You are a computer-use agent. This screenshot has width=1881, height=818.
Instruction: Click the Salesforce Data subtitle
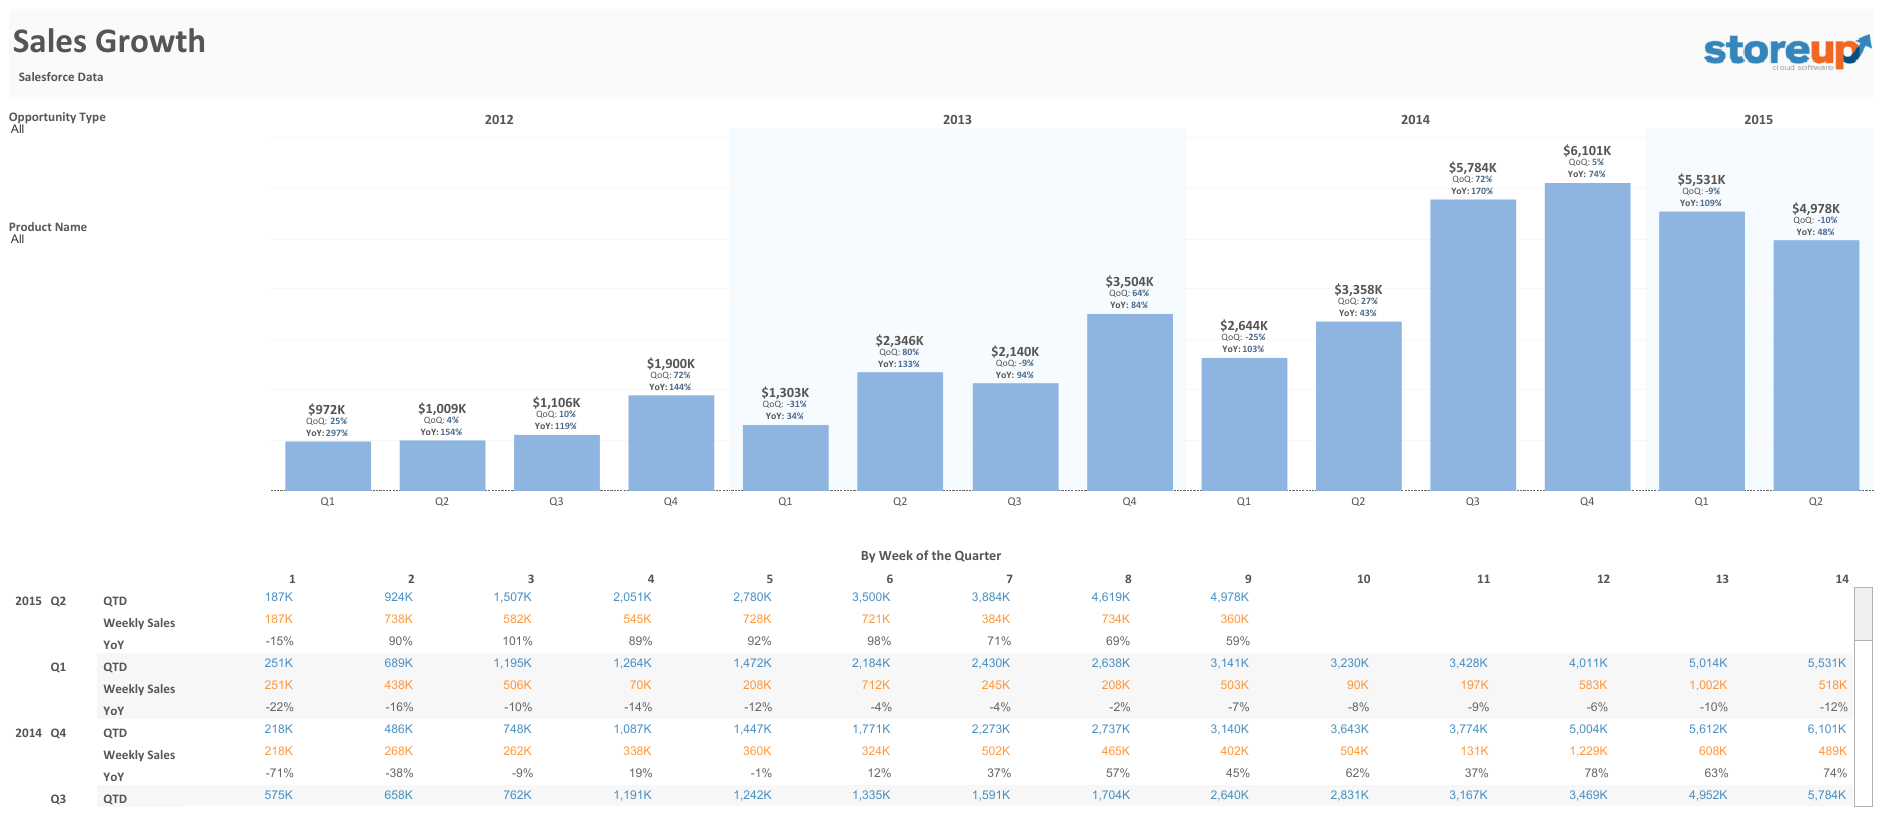(61, 77)
